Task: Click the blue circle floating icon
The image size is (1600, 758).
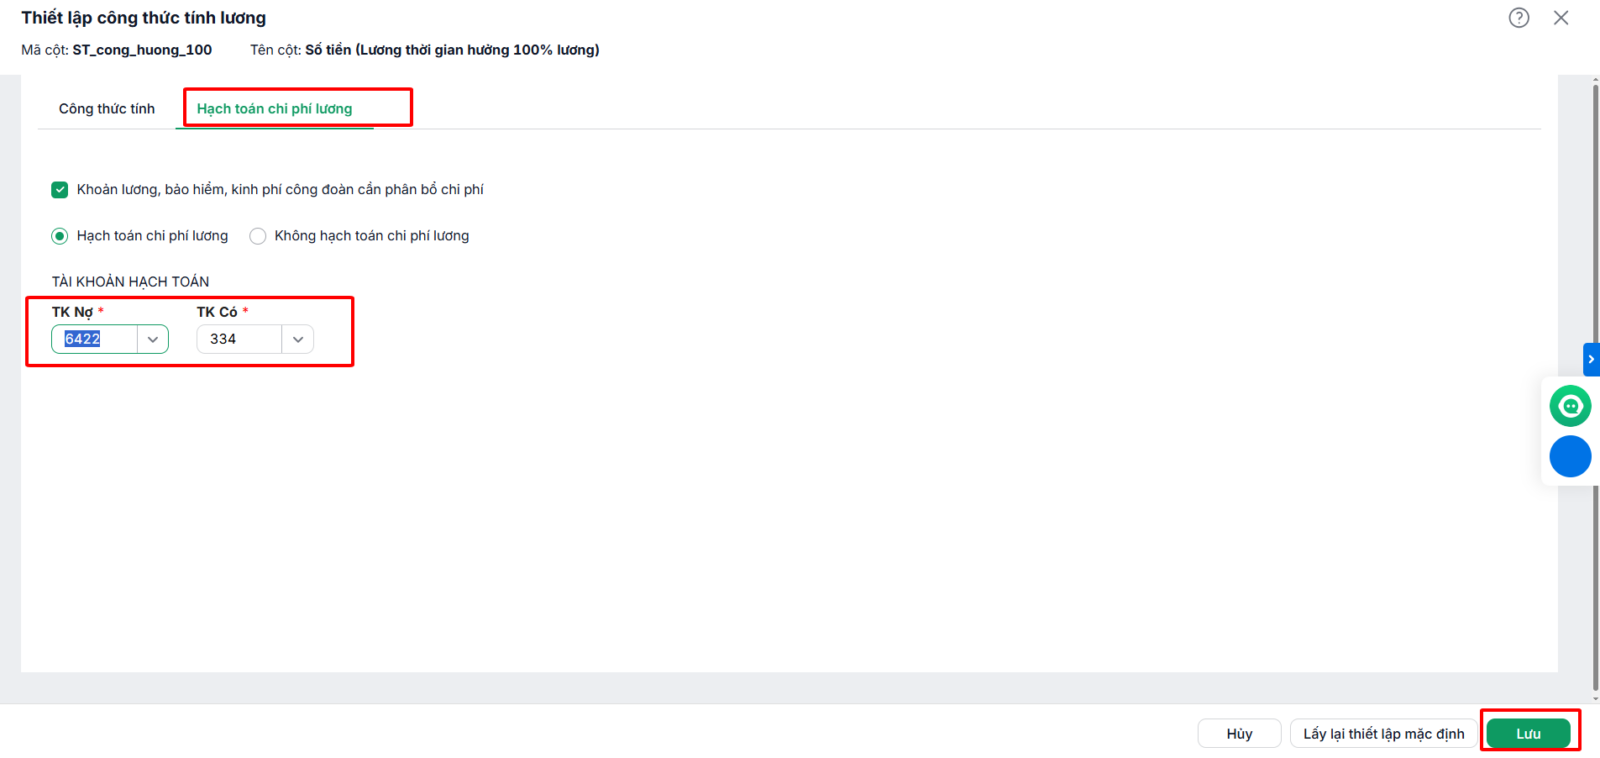Action: click(1570, 456)
